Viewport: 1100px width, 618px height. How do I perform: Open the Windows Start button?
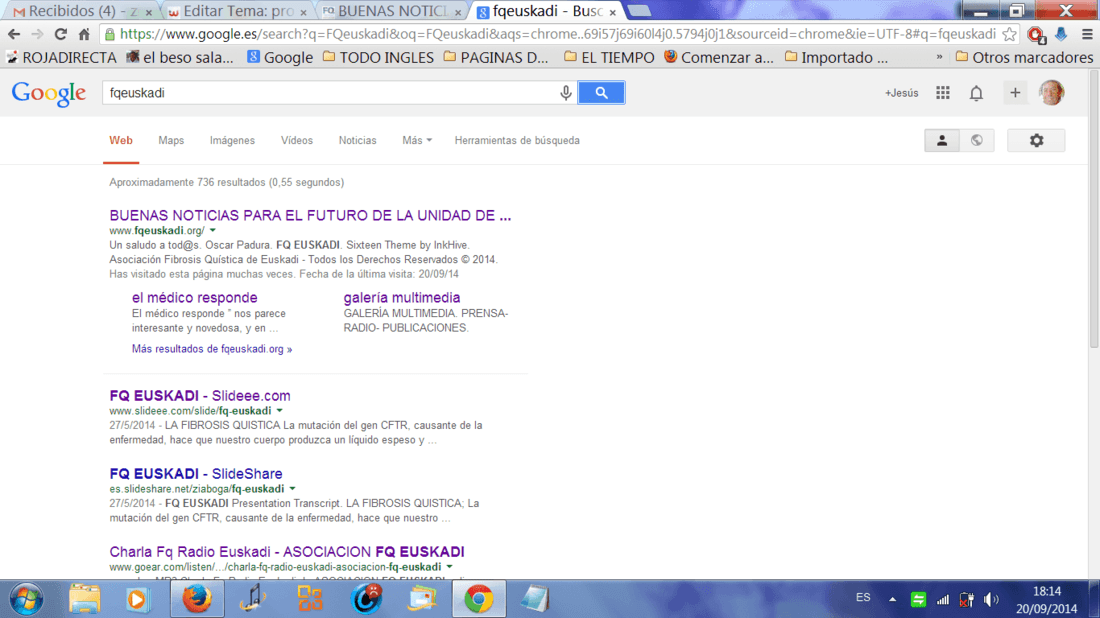tap(27, 599)
